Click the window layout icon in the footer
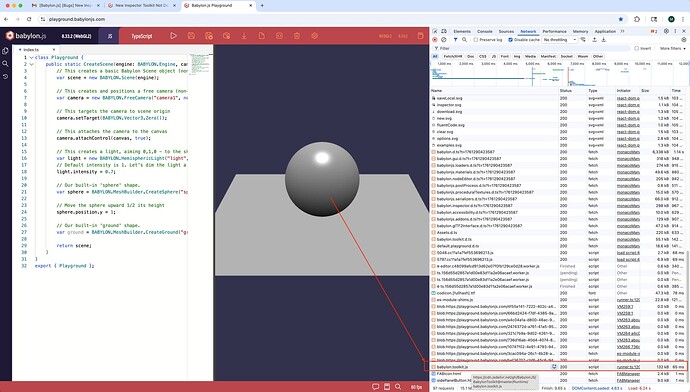Screen dimensions: 690x392 click(387, 387)
